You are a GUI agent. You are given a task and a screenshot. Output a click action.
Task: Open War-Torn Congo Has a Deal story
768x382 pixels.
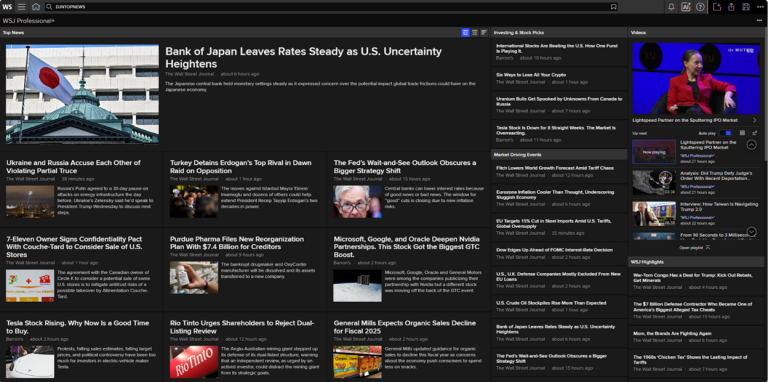tap(693, 278)
